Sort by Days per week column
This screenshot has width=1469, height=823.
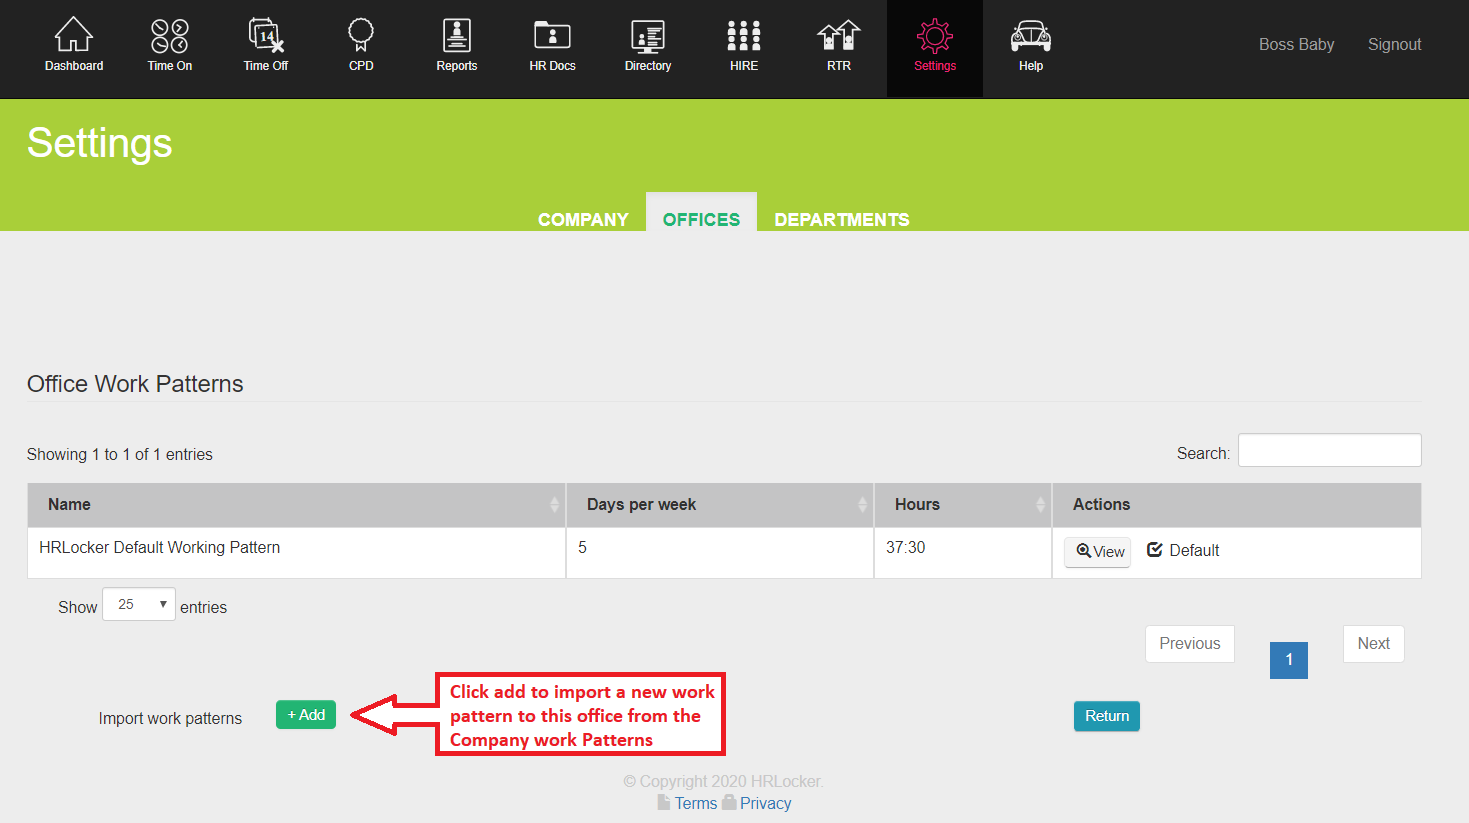tap(720, 505)
